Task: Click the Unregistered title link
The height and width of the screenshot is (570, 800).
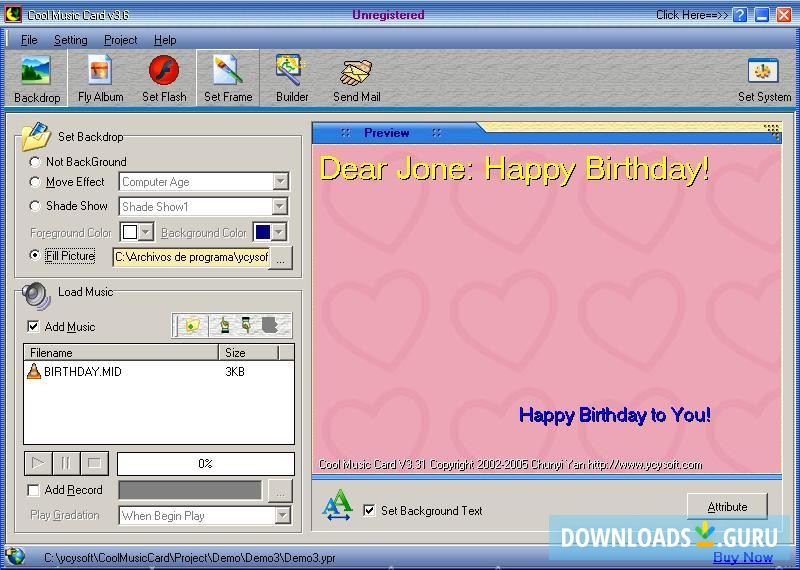Action: 388,15
